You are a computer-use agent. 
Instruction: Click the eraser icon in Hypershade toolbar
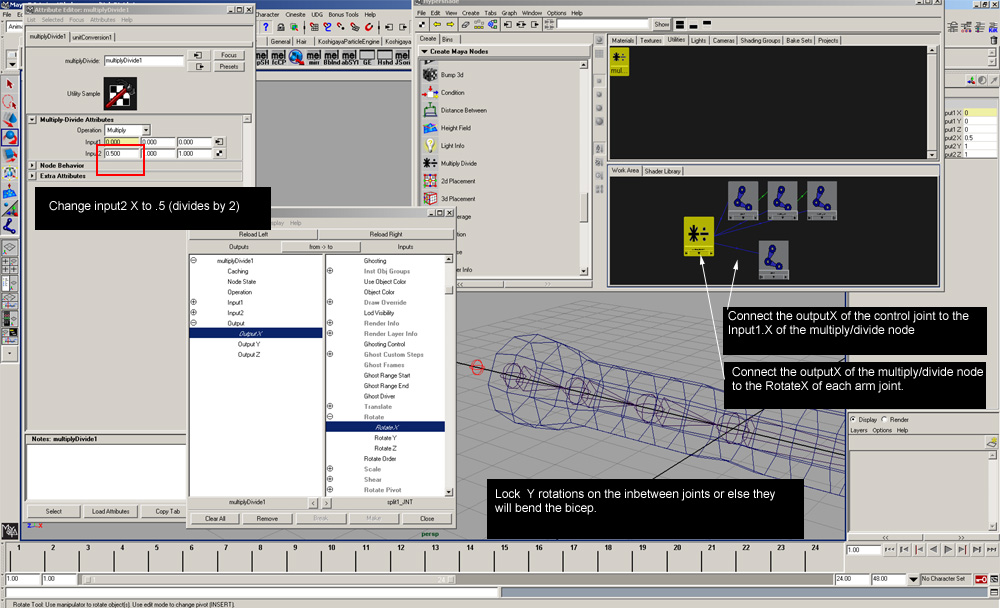(x=465, y=24)
